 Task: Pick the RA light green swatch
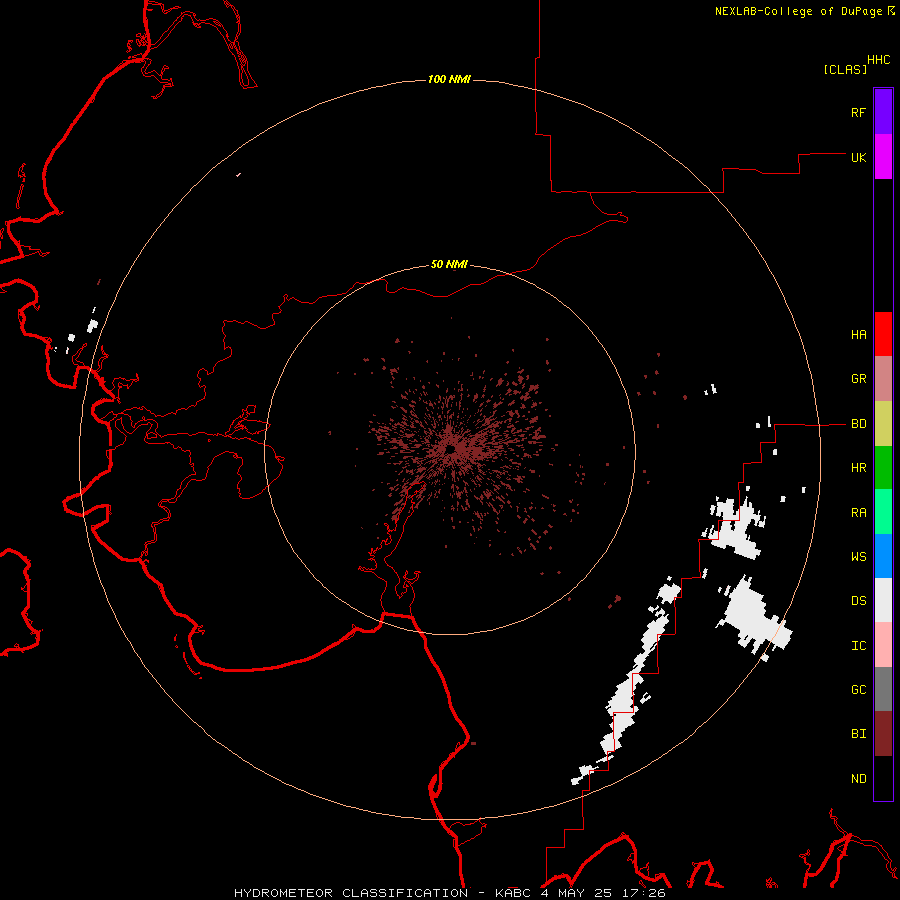coord(883,512)
